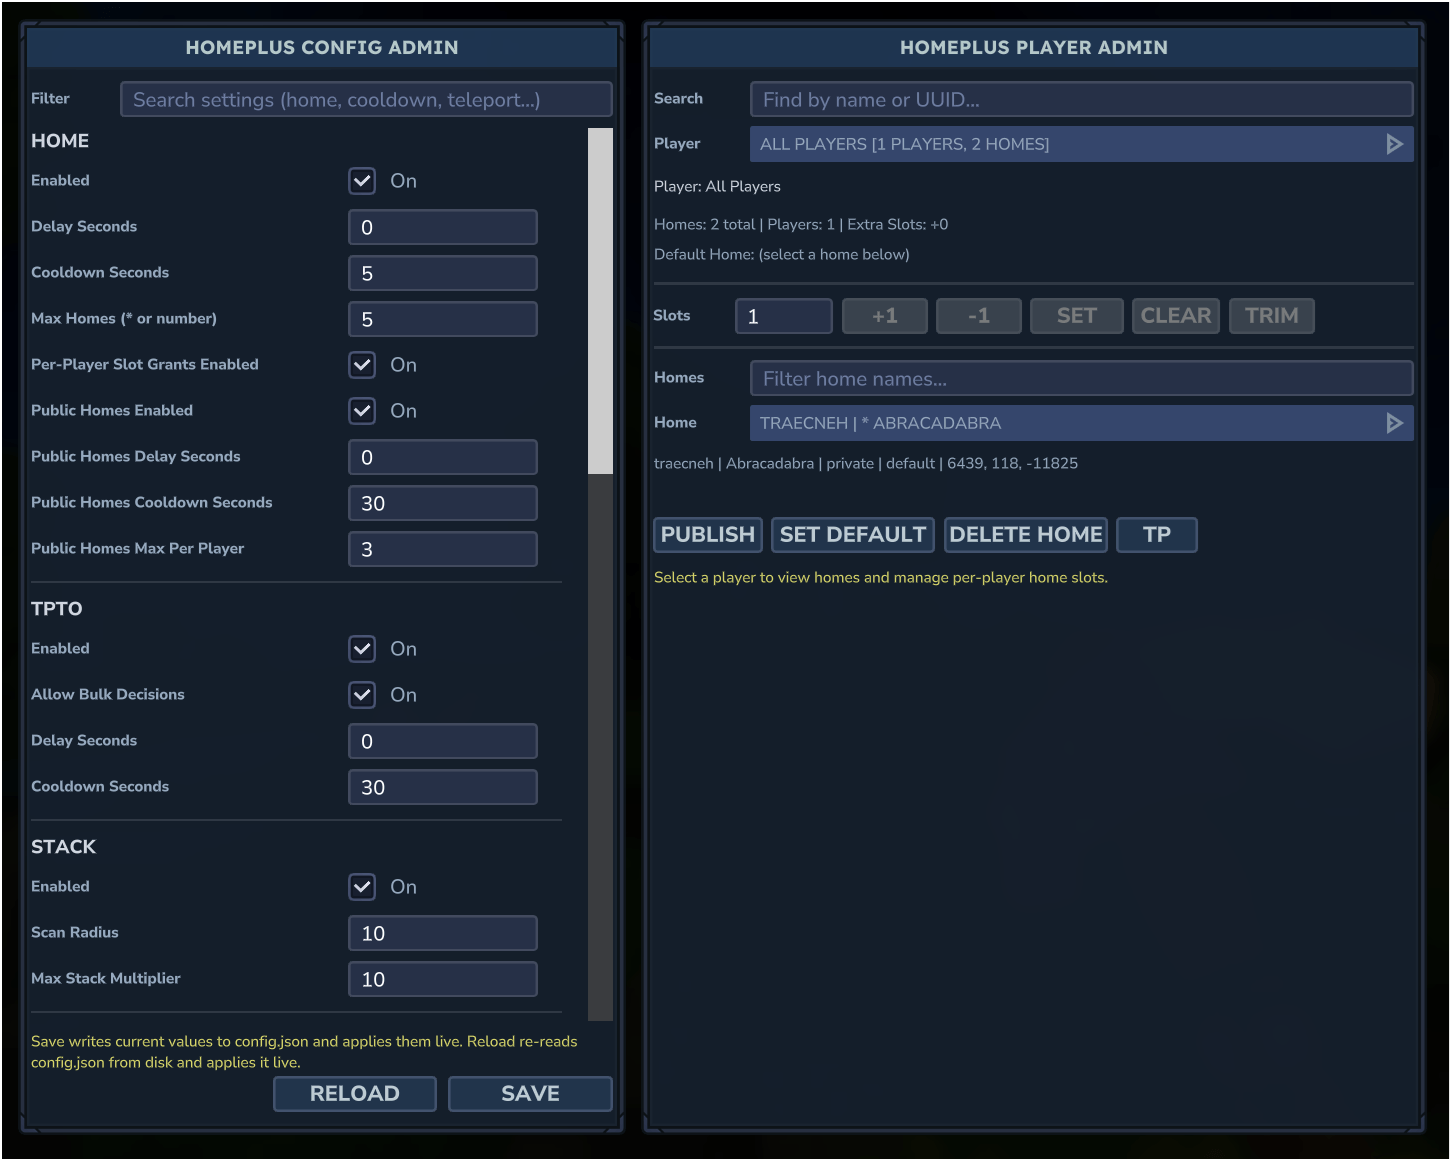Screen dimensions: 1451x1161
Task: Click the SAVE button
Action: [x=530, y=1093]
